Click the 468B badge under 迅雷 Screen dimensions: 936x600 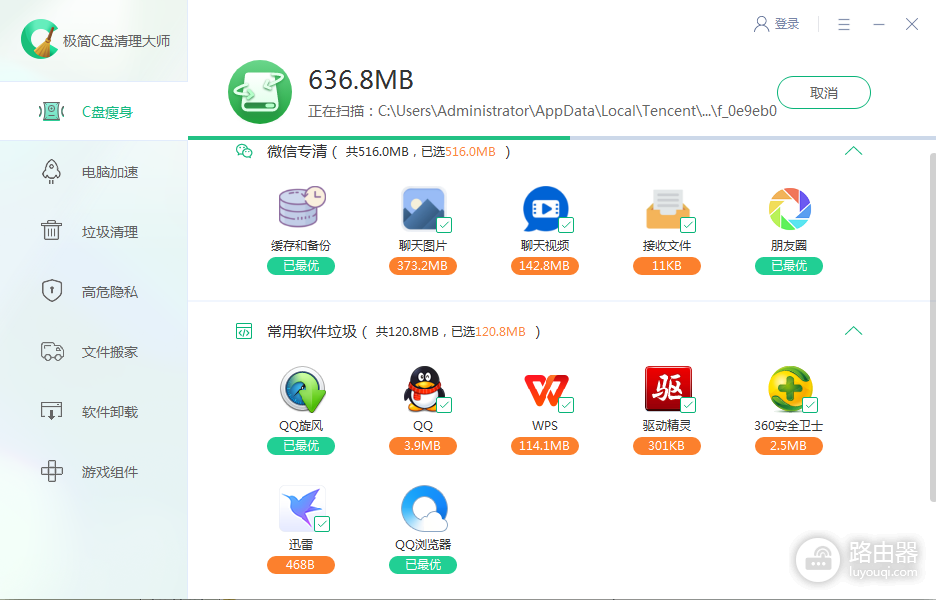pyautogui.click(x=301, y=565)
